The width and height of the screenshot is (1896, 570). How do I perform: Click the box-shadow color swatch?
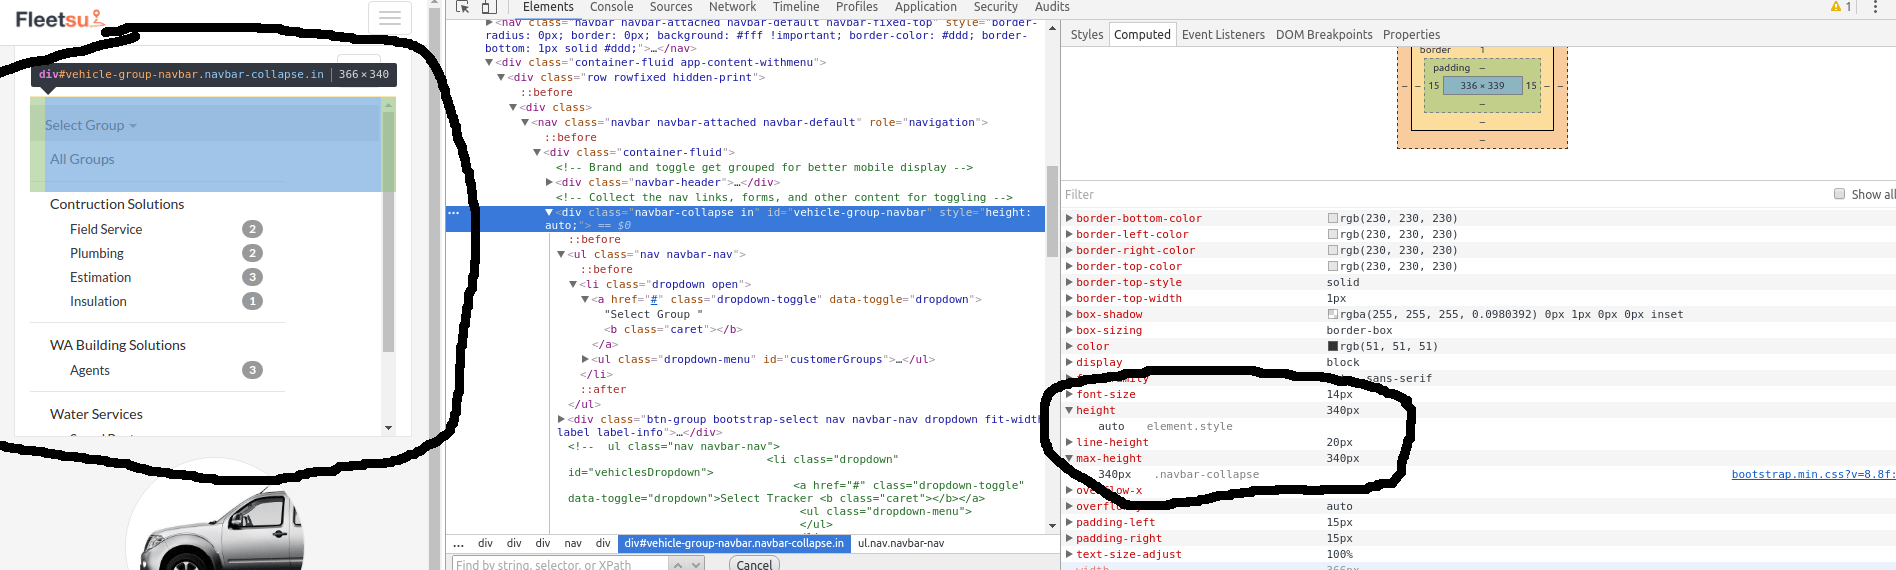(x=1332, y=314)
